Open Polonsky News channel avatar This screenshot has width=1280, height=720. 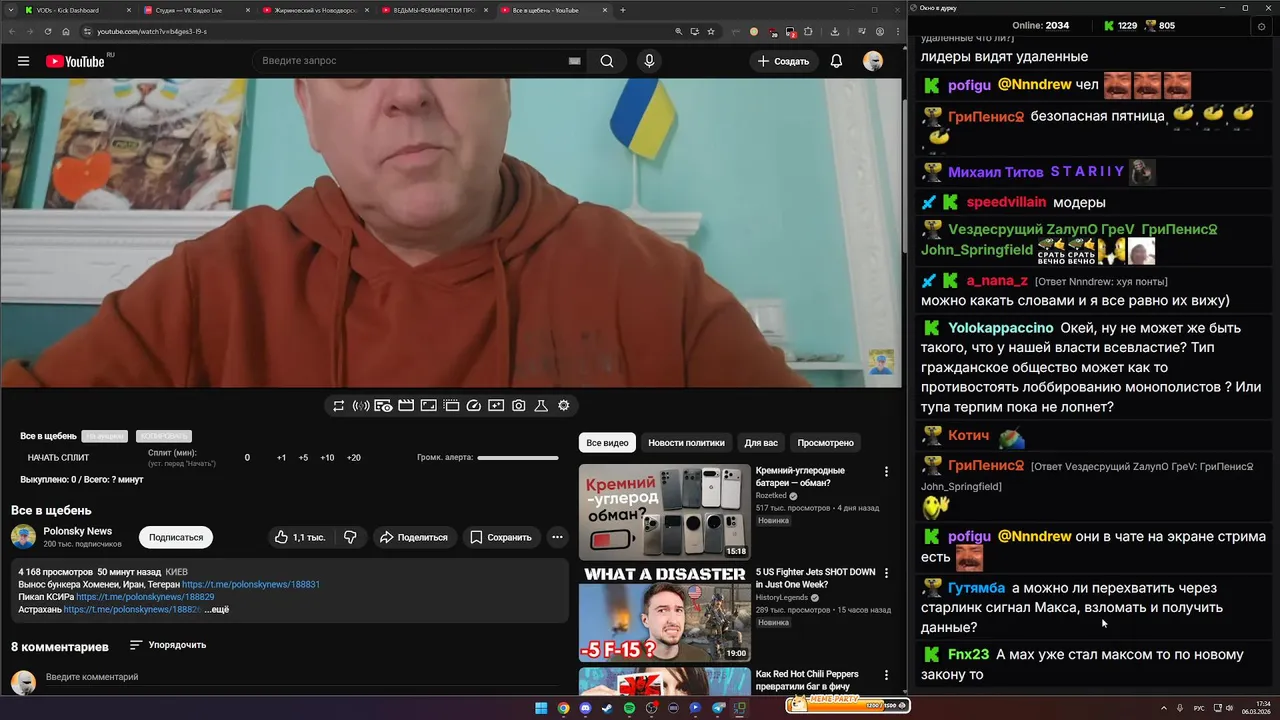(23, 537)
